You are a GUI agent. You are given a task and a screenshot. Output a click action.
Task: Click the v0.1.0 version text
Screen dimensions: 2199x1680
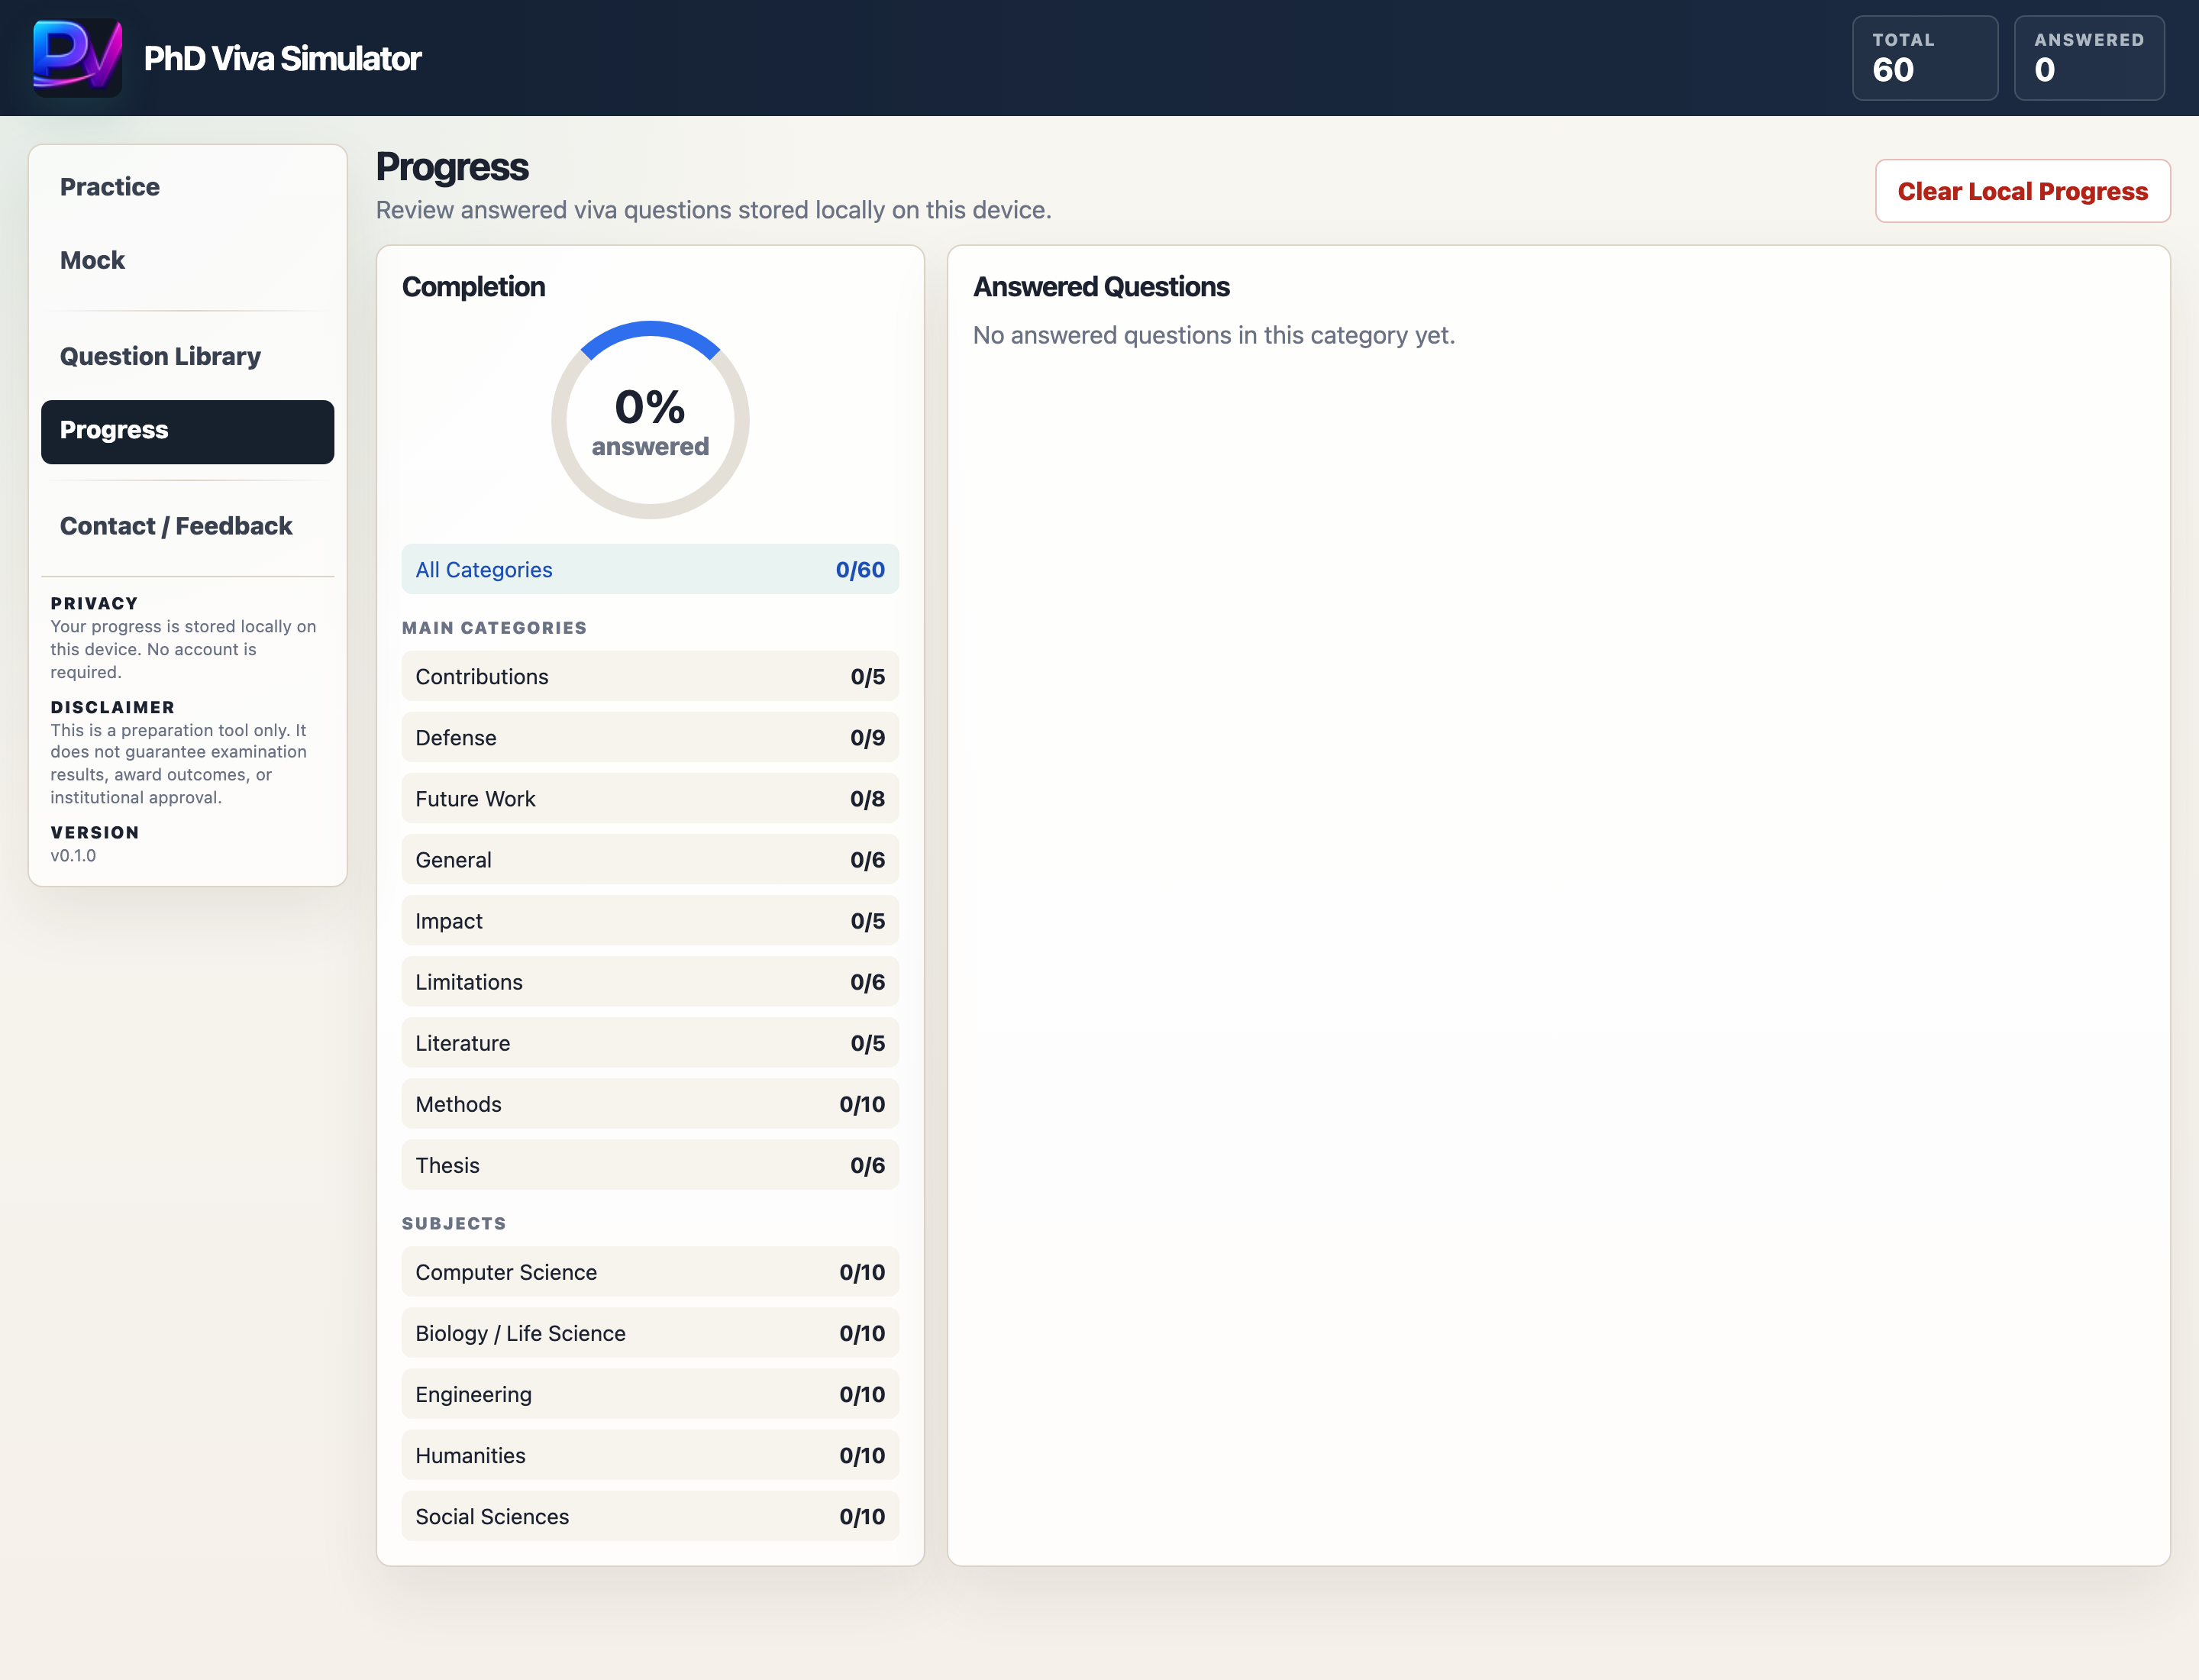pyautogui.click(x=73, y=855)
